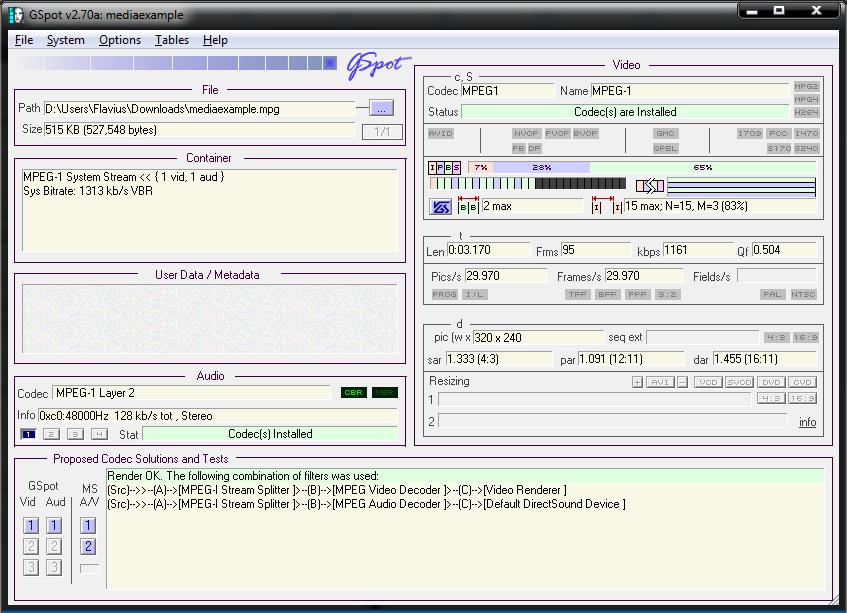Click the I-frame distance icon
Viewport: 847px width, 613px height.
[607, 206]
